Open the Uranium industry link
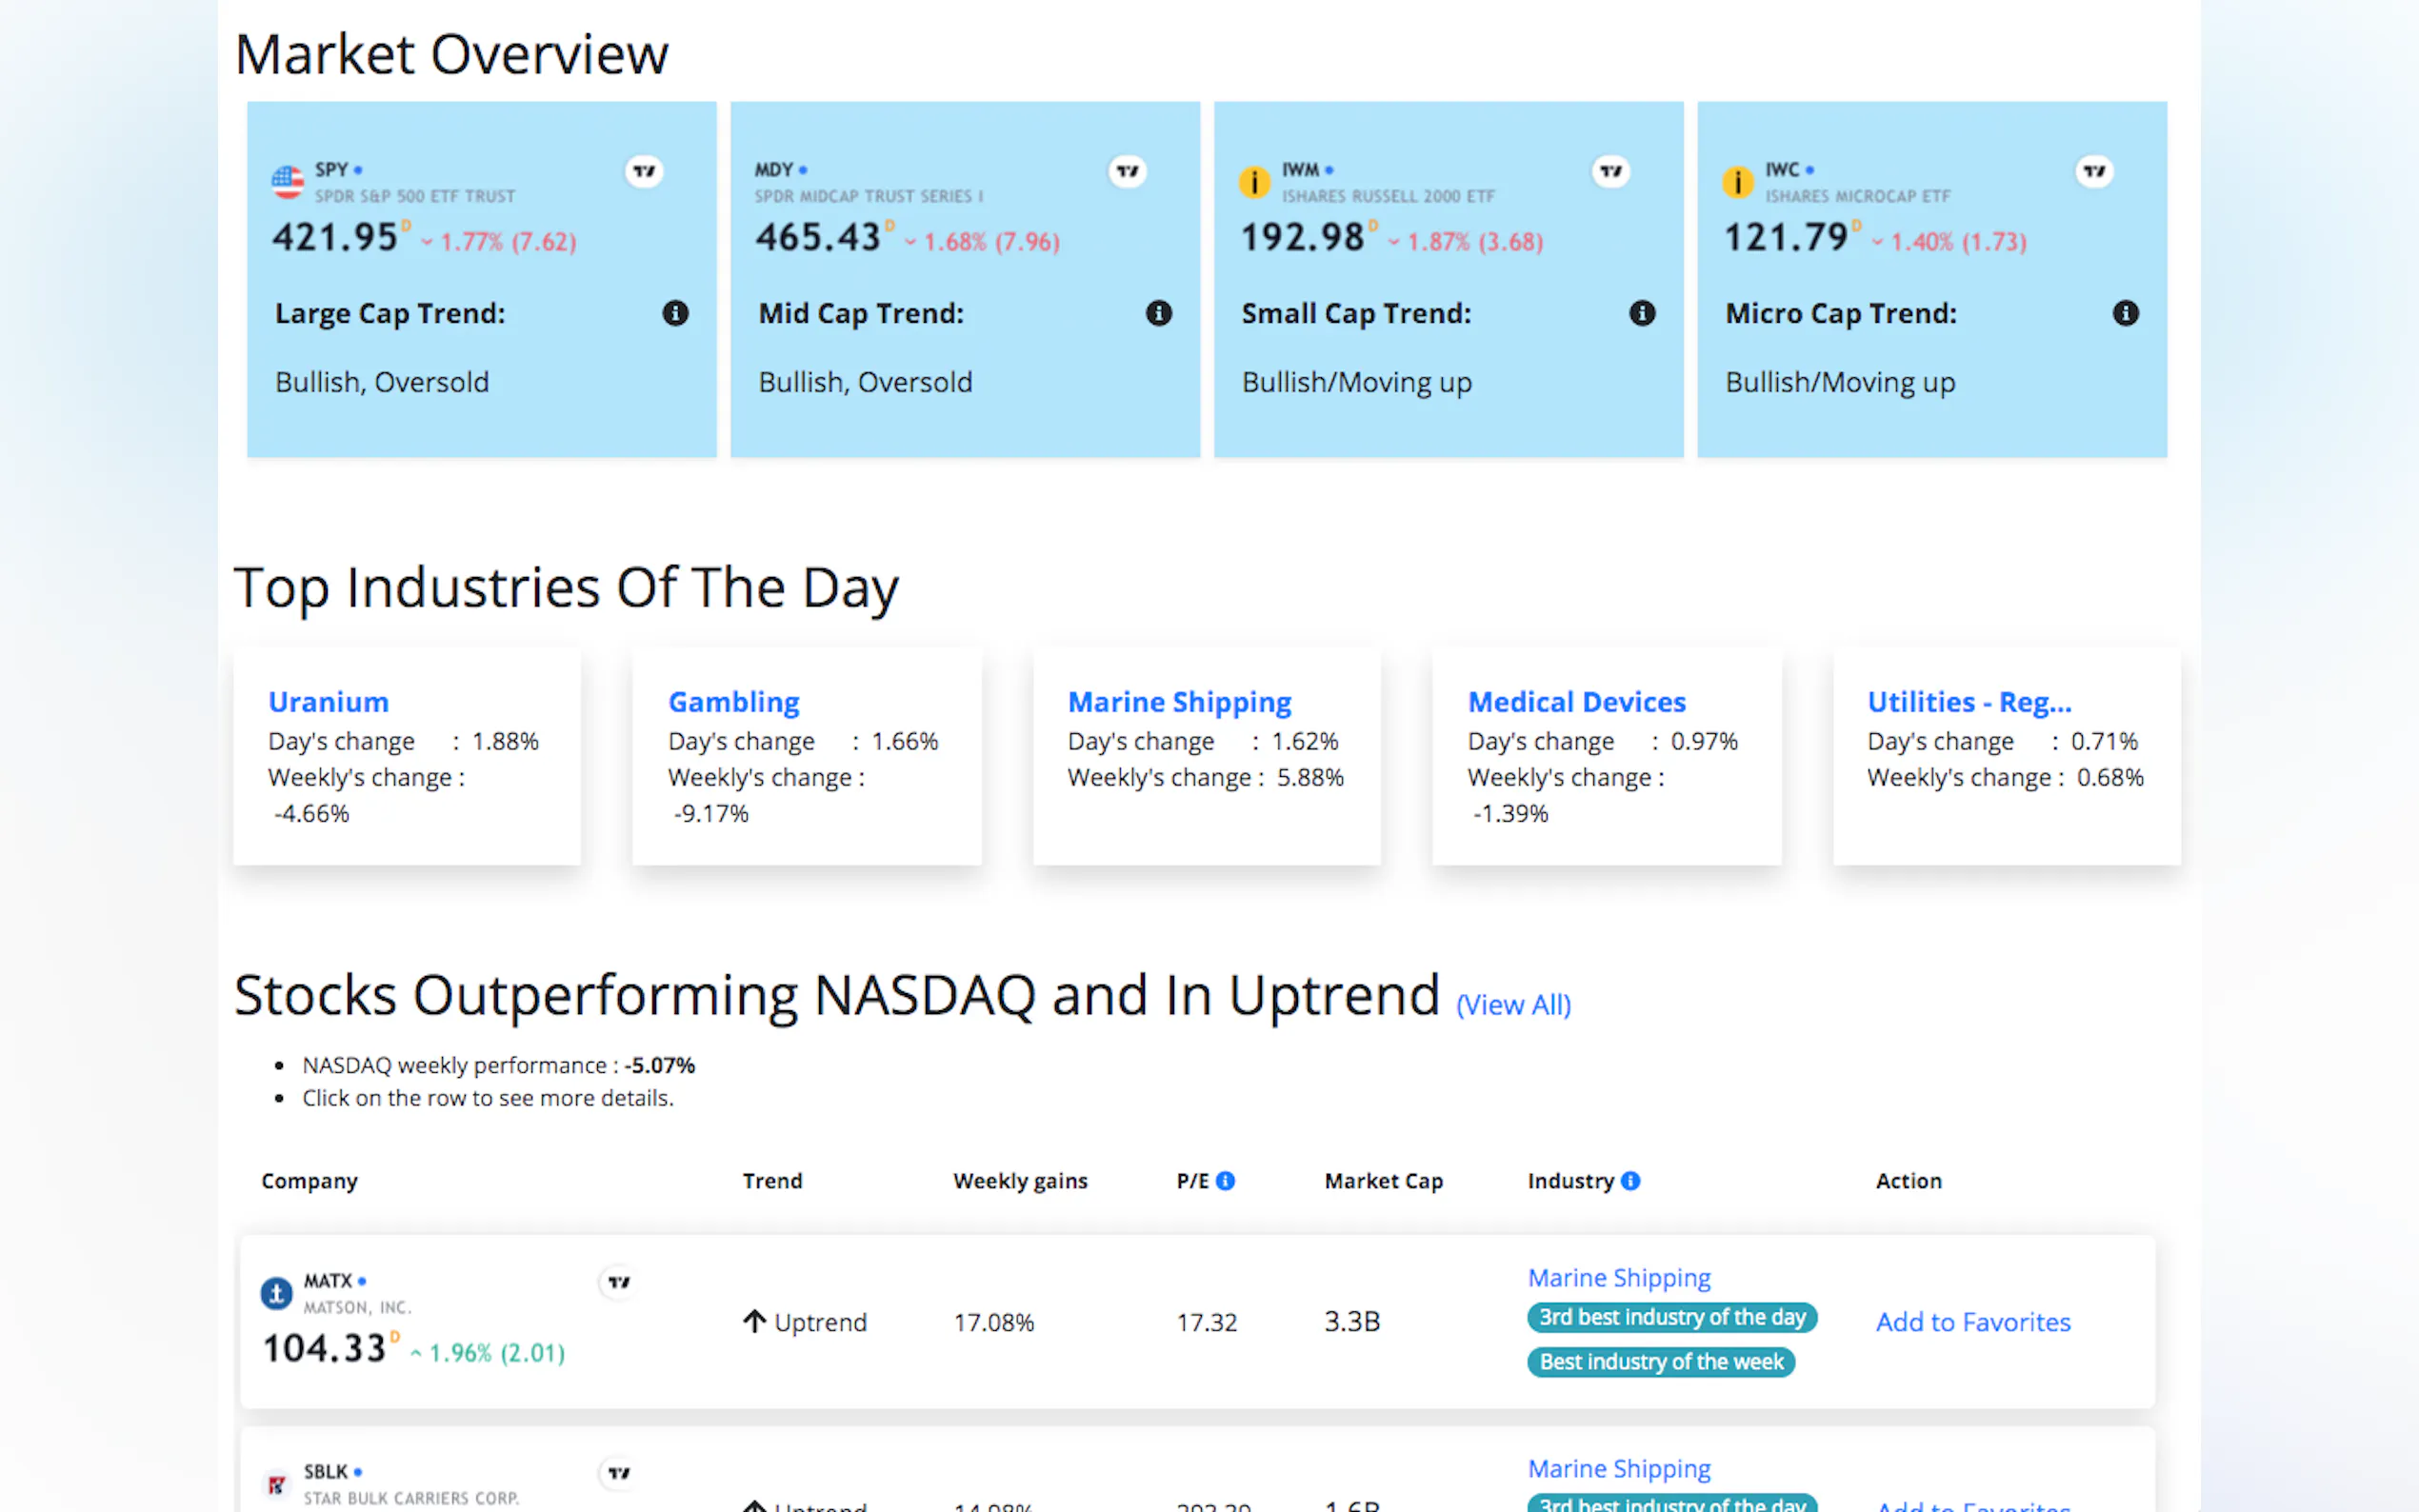 click(x=328, y=702)
